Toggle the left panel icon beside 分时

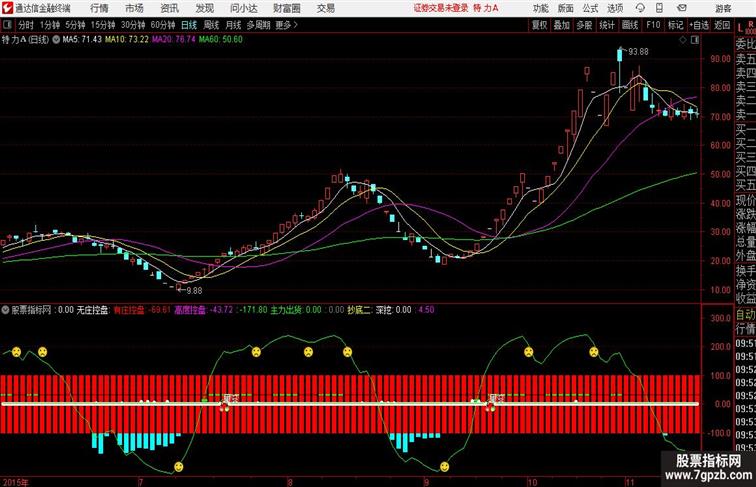click(7, 25)
